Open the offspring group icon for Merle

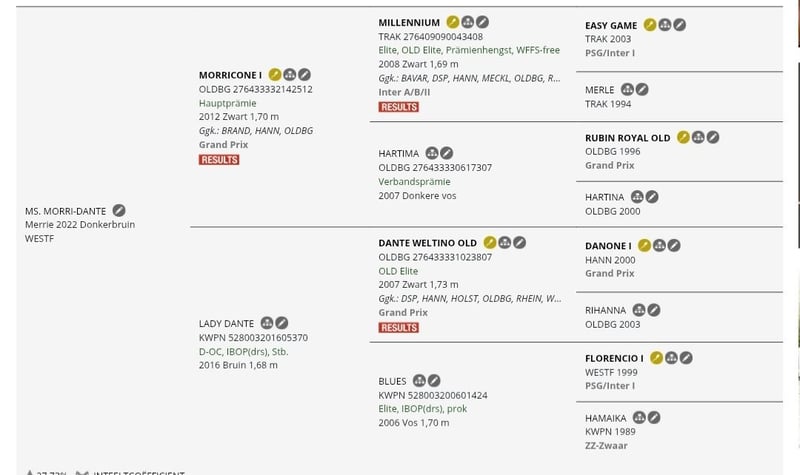pos(628,89)
